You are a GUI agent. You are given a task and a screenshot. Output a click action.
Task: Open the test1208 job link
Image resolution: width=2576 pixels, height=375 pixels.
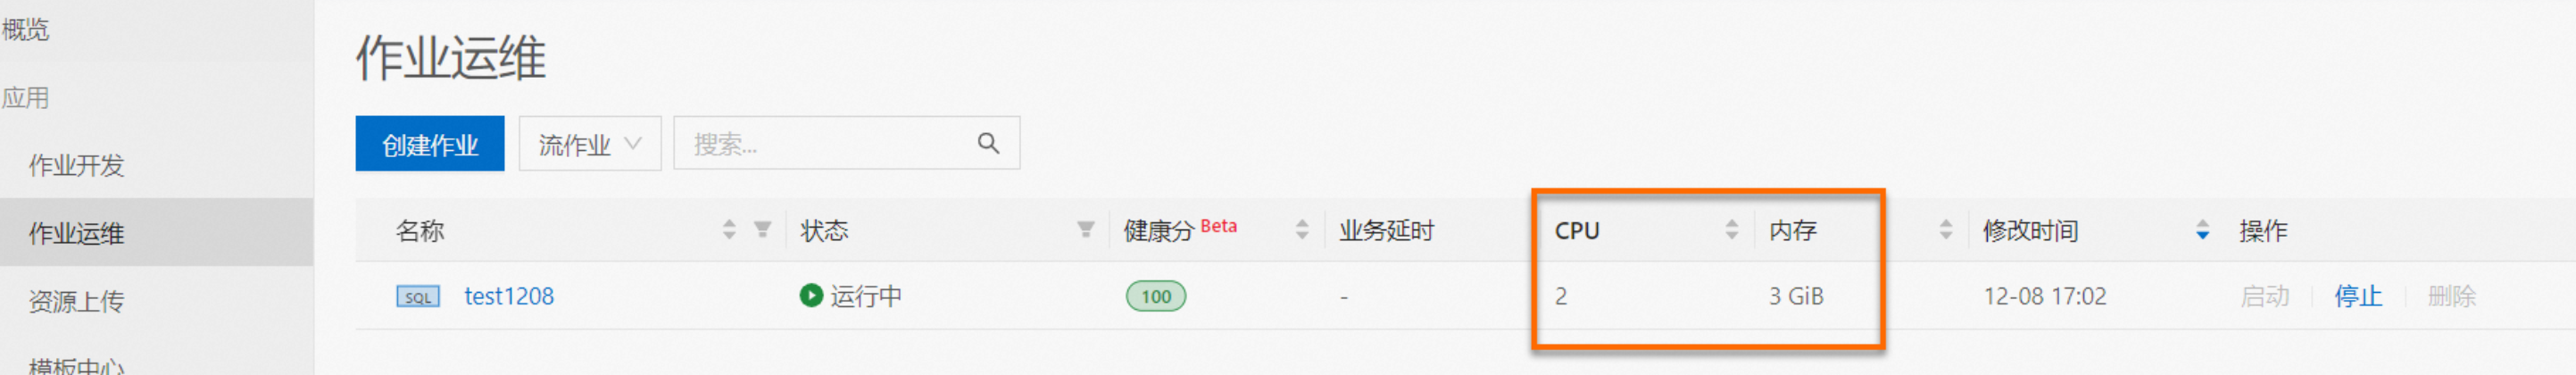click(509, 296)
